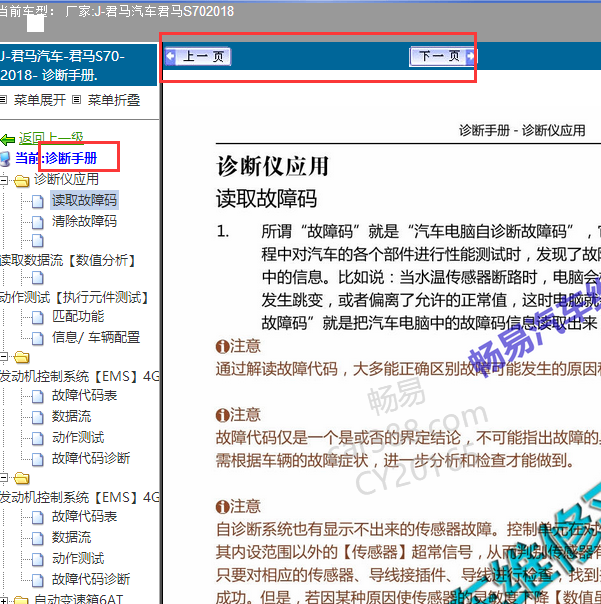Image resolution: width=601 pixels, height=604 pixels.
Task: Click page icon above 动作测试【执行元件测试】
Action: (37, 278)
